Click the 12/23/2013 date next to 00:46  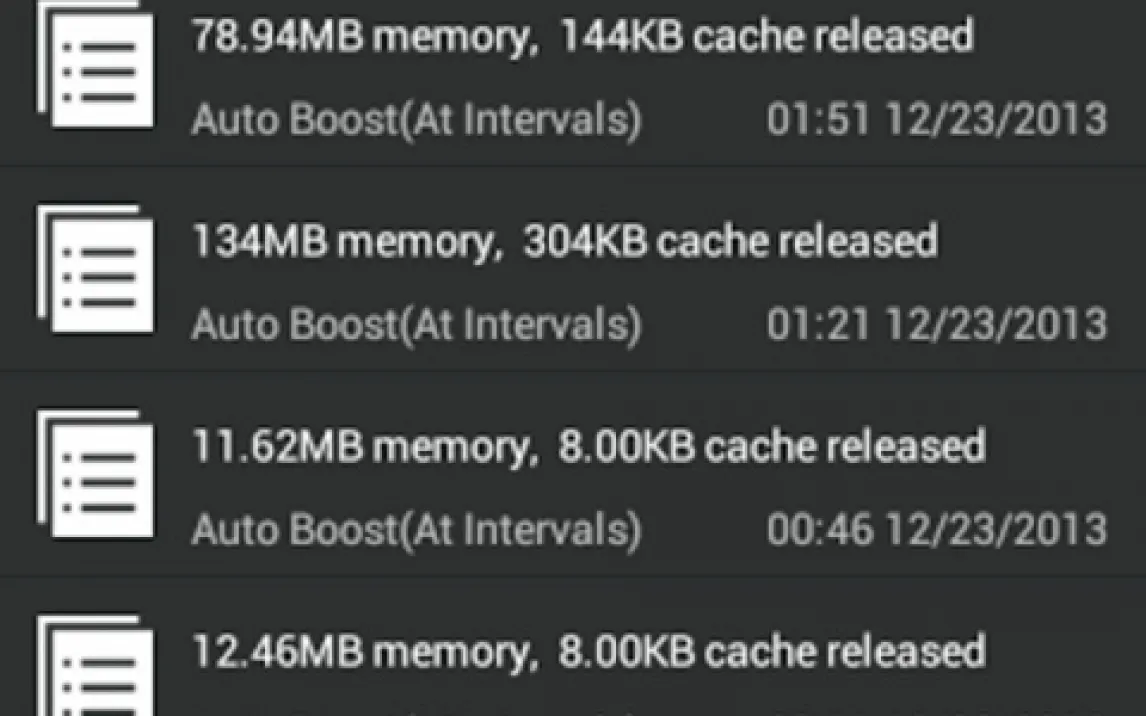pos(996,530)
